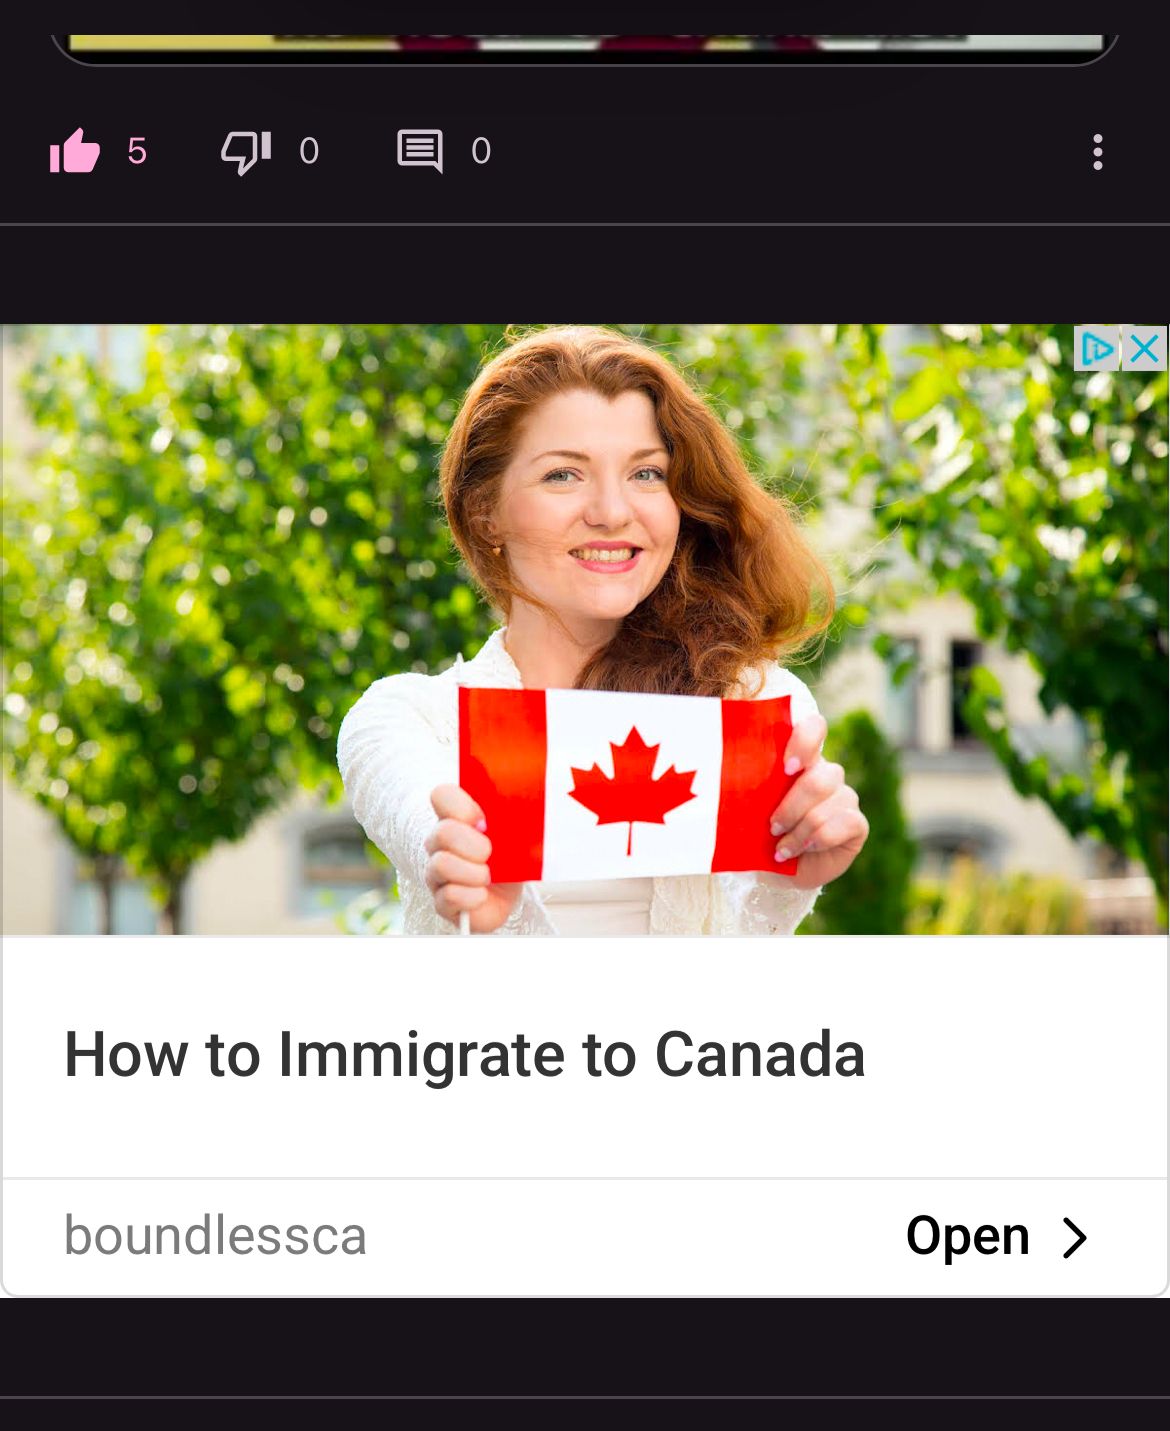Tap the post image edge at top
This screenshot has width=1170, height=1431.
click(585, 45)
